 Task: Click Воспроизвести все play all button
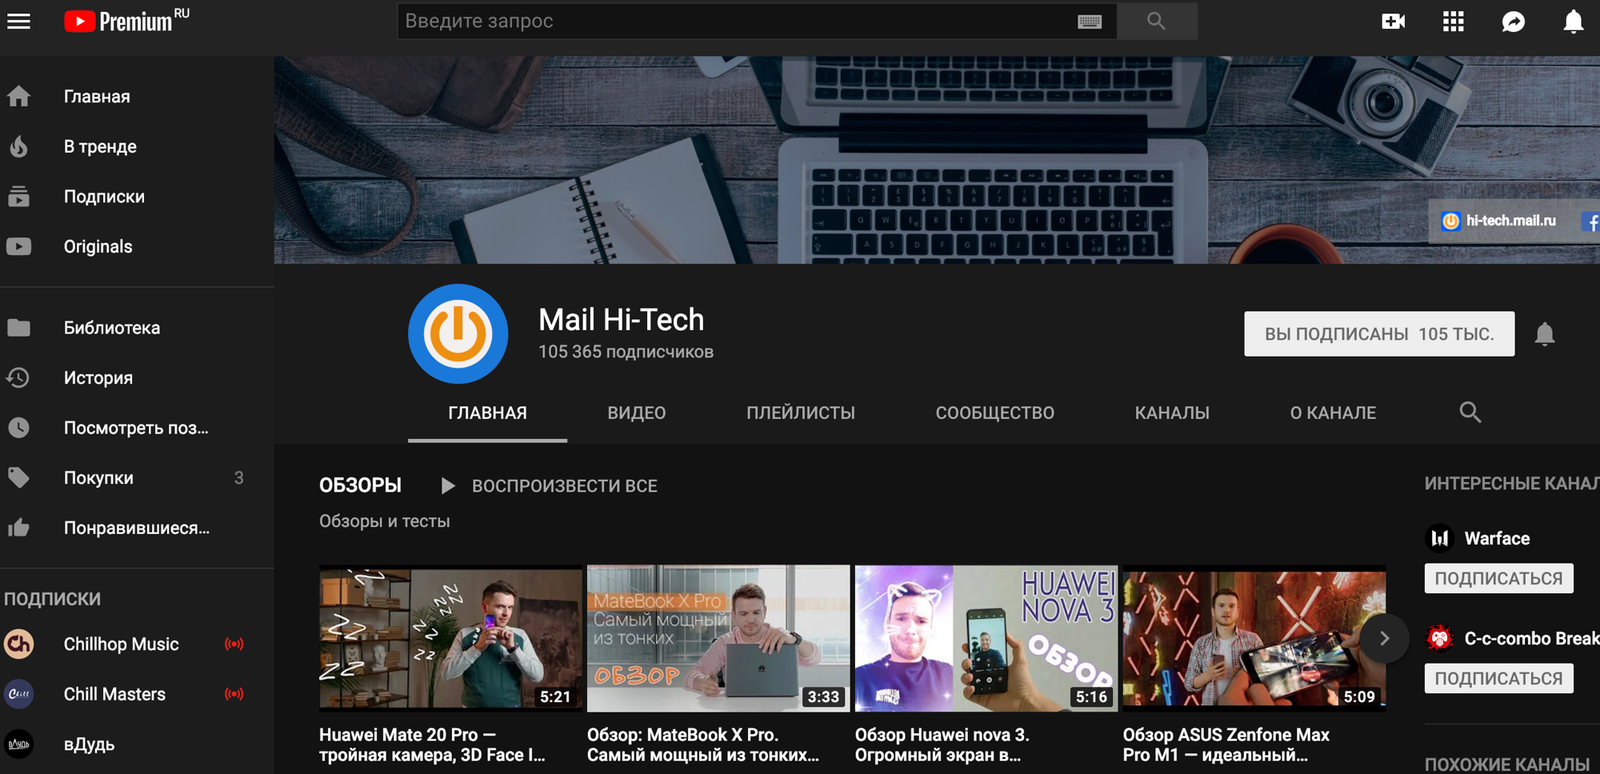click(549, 486)
